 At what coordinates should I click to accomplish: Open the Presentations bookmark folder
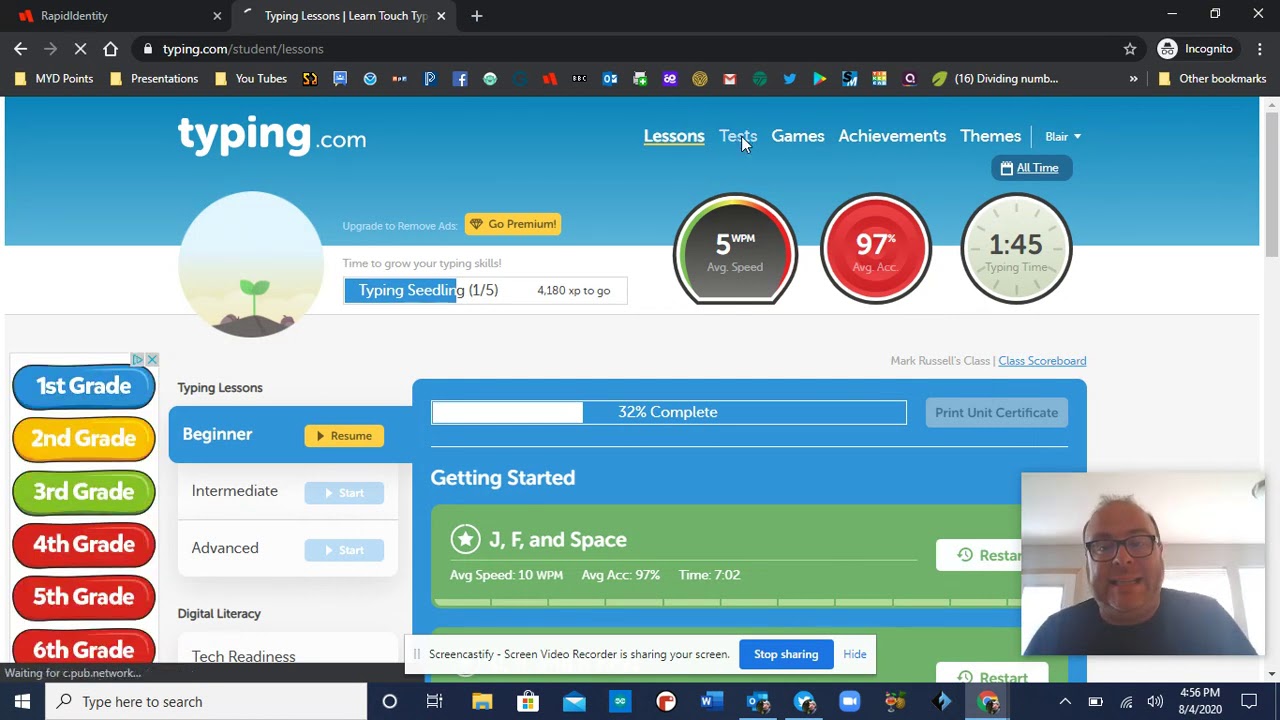pyautogui.click(x=155, y=79)
